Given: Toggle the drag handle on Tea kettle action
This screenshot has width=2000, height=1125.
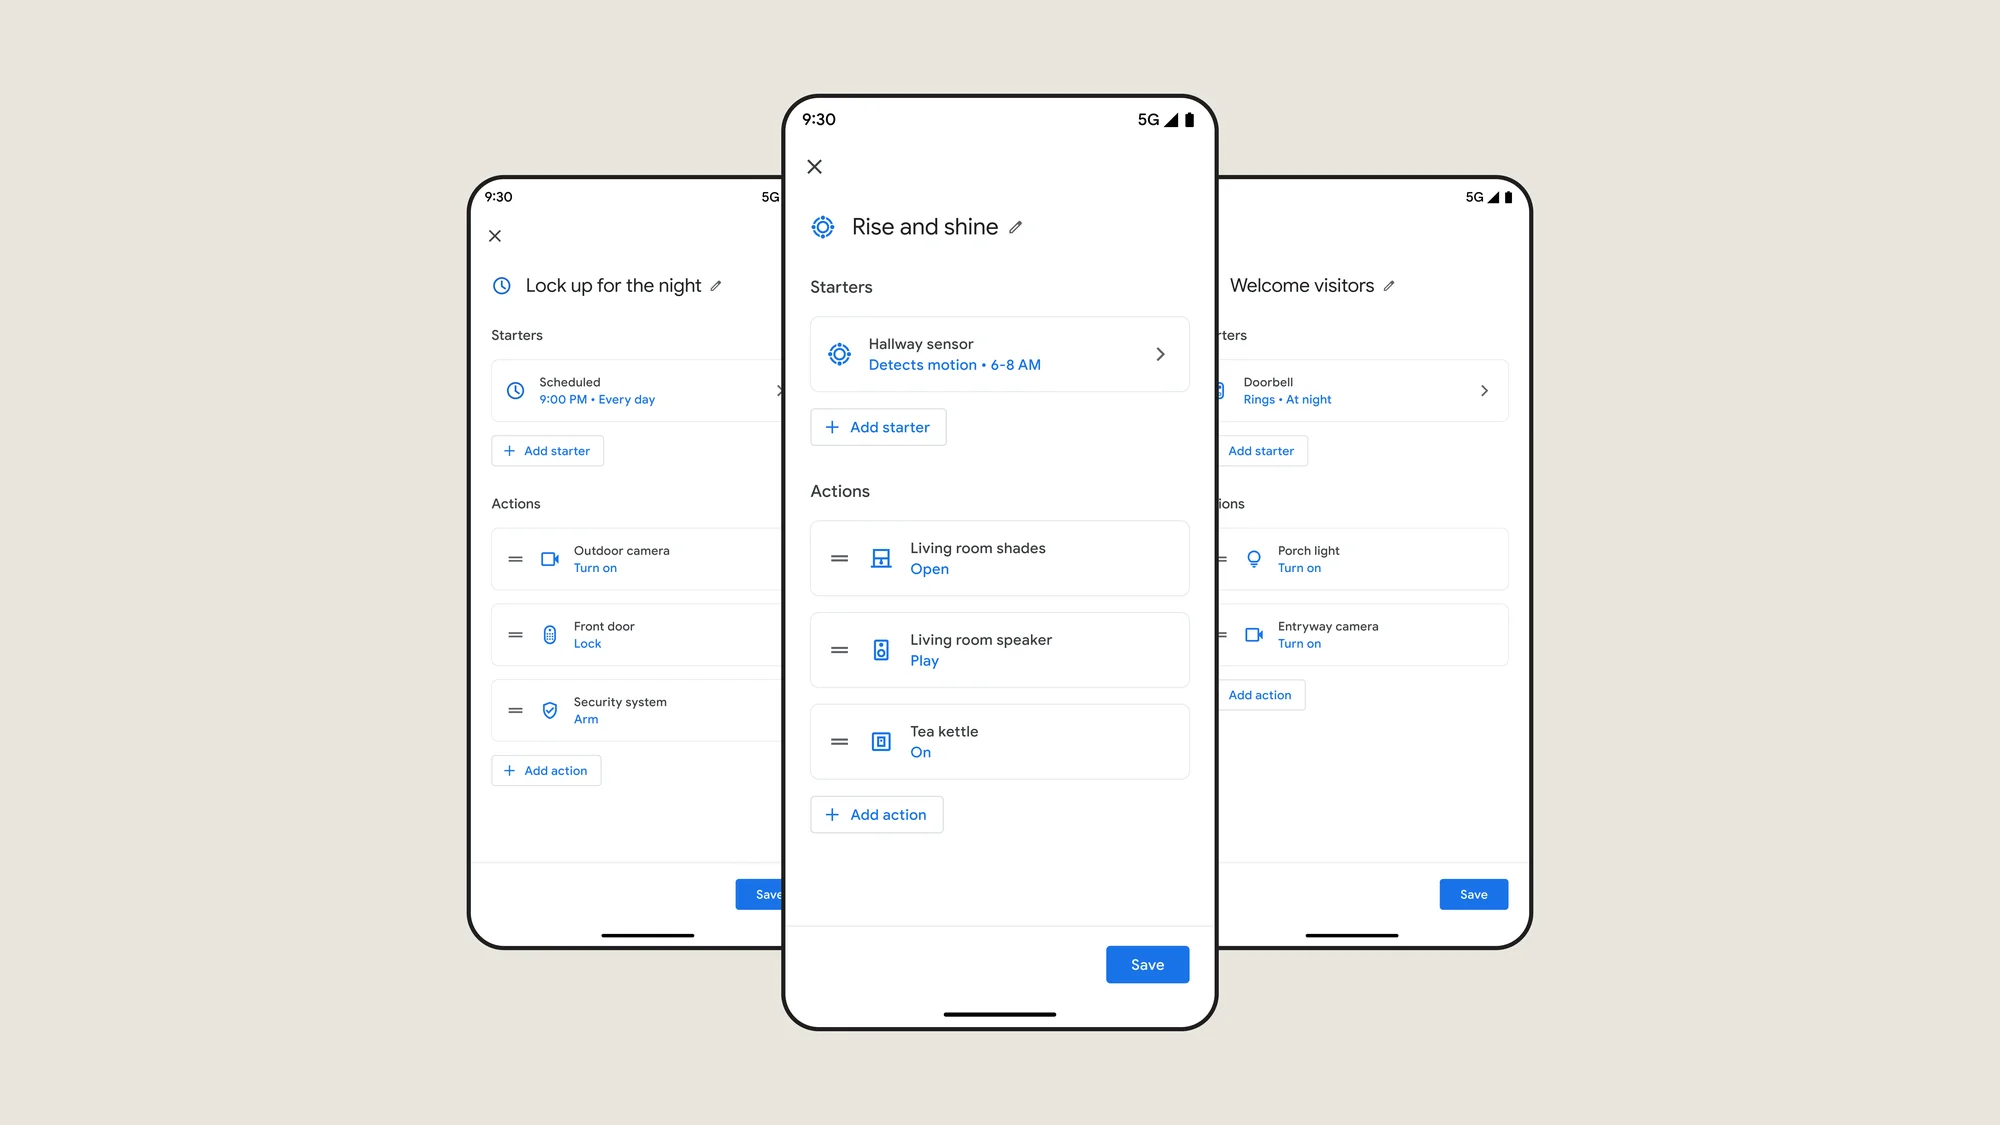Looking at the screenshot, I should (x=838, y=740).
